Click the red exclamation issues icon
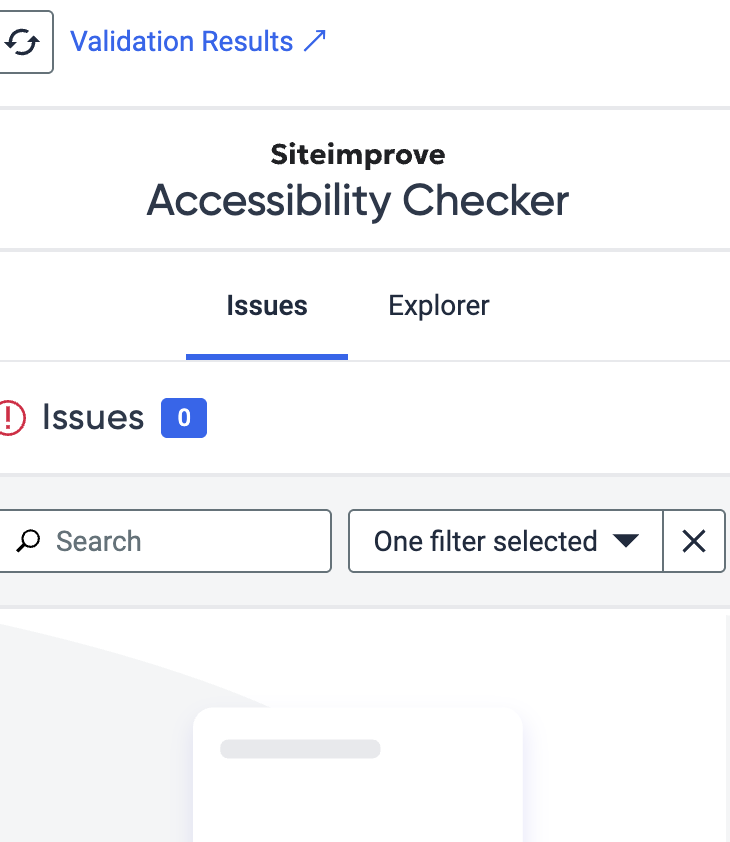Viewport: 730px width, 842px height. pos(12,418)
